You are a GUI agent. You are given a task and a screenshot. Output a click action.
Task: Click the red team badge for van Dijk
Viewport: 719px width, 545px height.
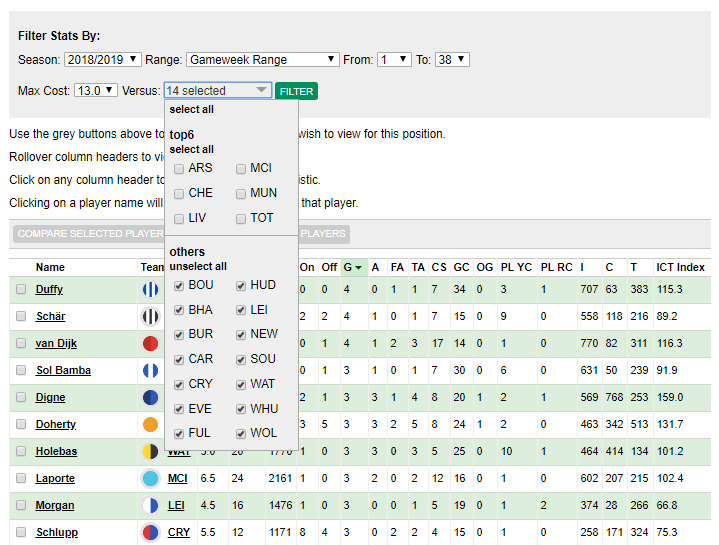[x=150, y=344]
